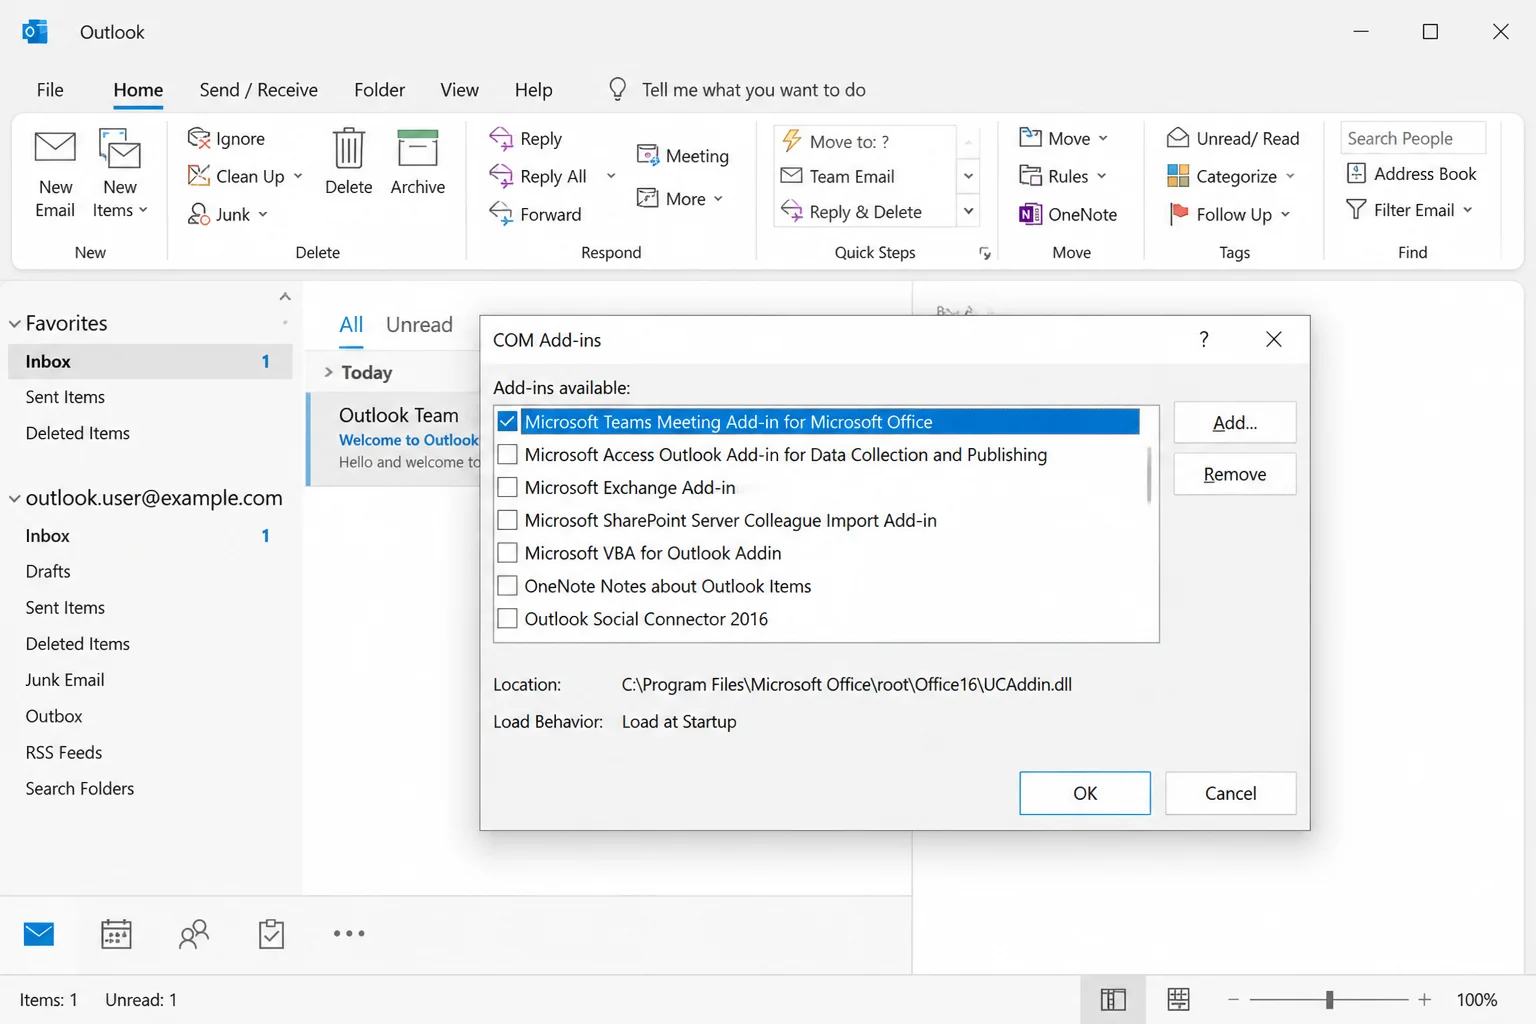1536x1024 pixels.
Task: Open the View ribbon tab
Action: click(x=459, y=89)
